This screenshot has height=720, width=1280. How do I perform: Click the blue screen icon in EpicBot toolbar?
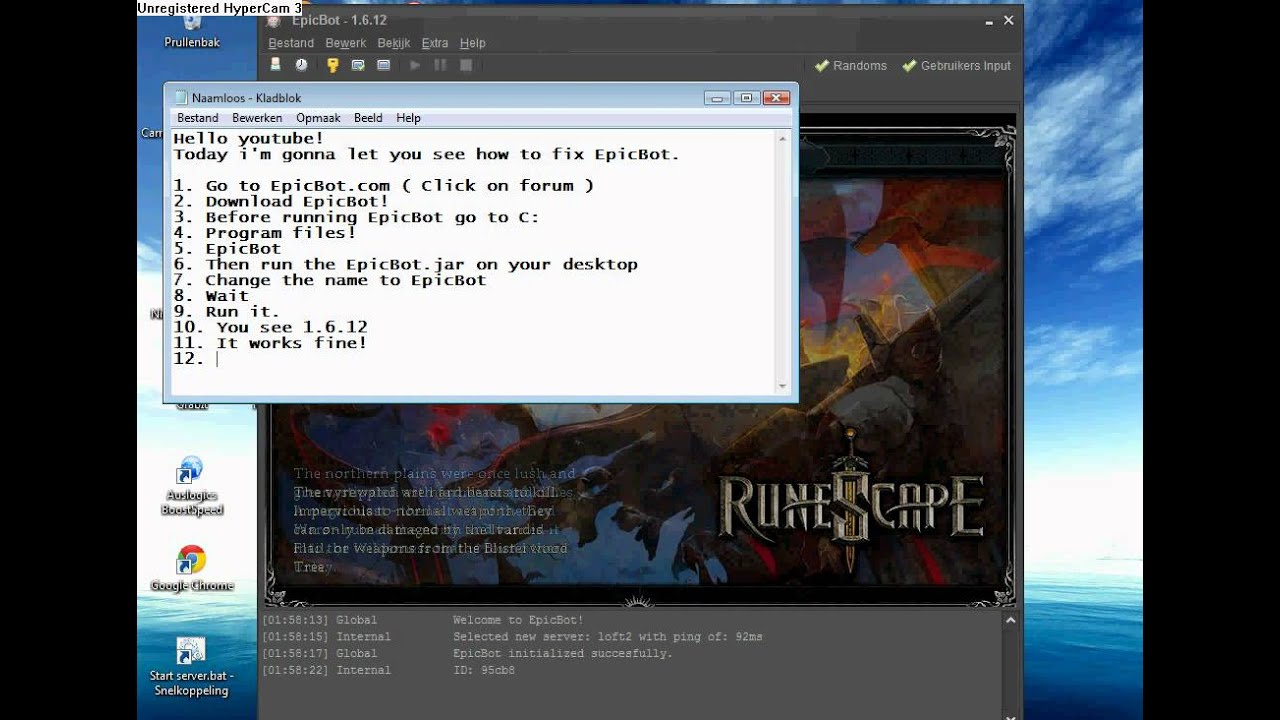click(383, 65)
